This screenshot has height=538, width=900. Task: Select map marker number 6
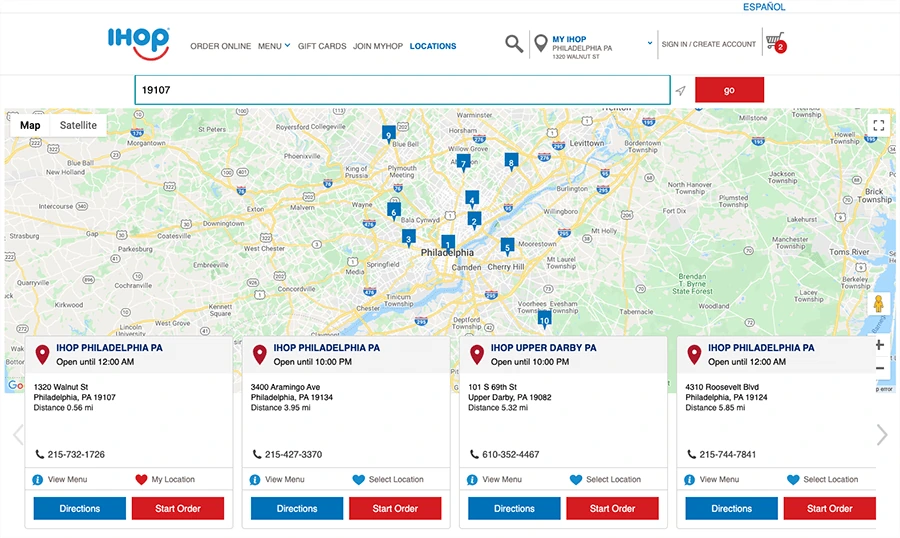(x=394, y=211)
